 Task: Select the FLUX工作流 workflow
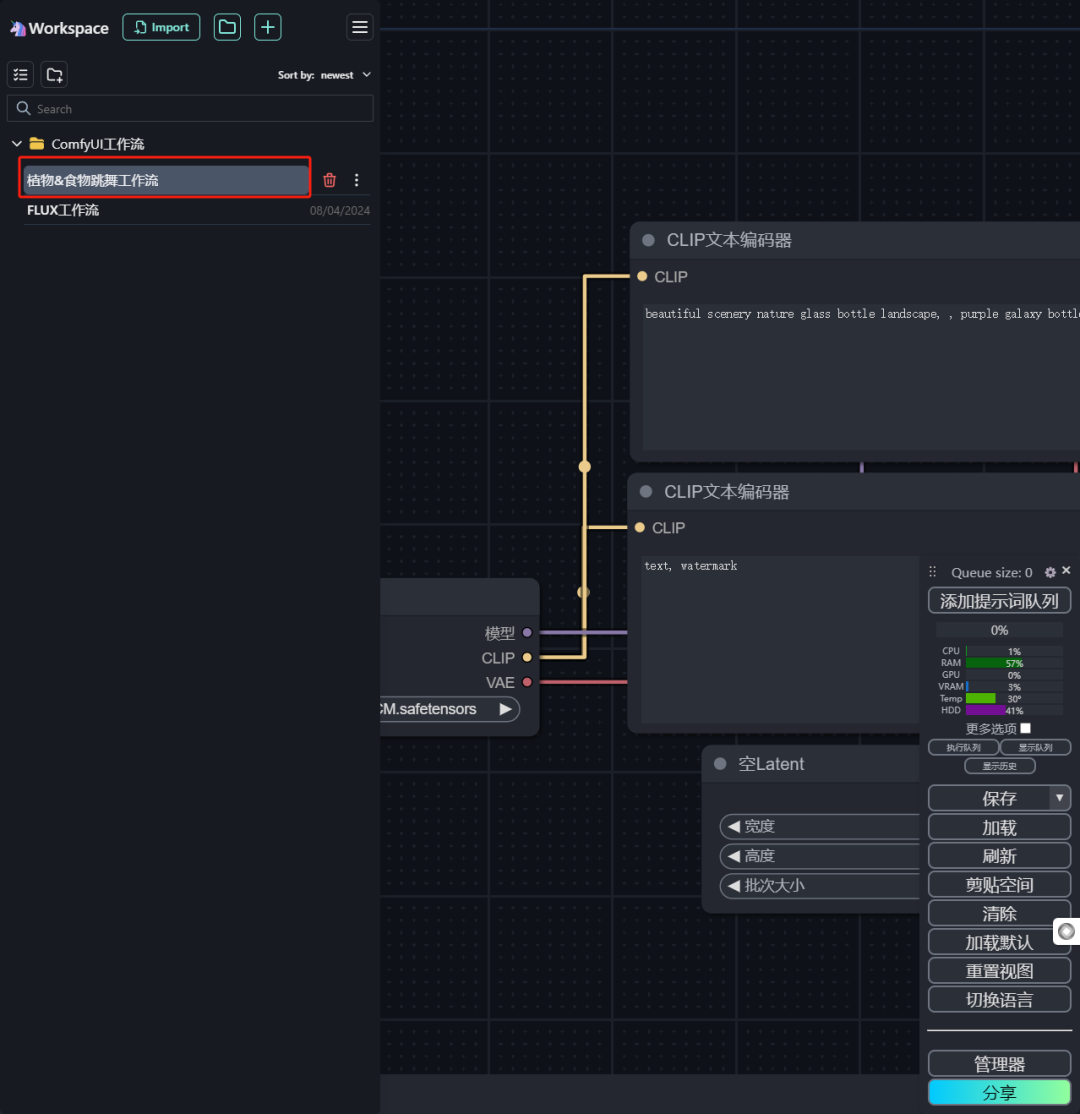[x=63, y=210]
